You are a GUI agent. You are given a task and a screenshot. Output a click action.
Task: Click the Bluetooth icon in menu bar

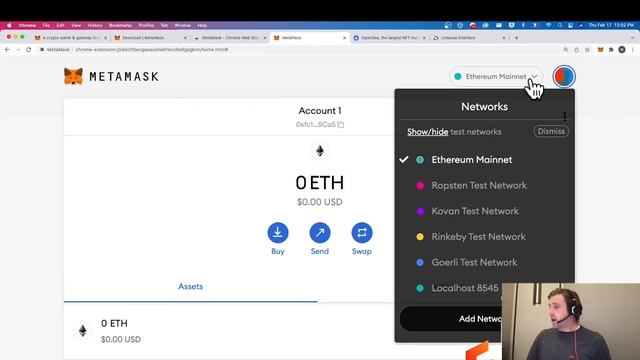523,25
